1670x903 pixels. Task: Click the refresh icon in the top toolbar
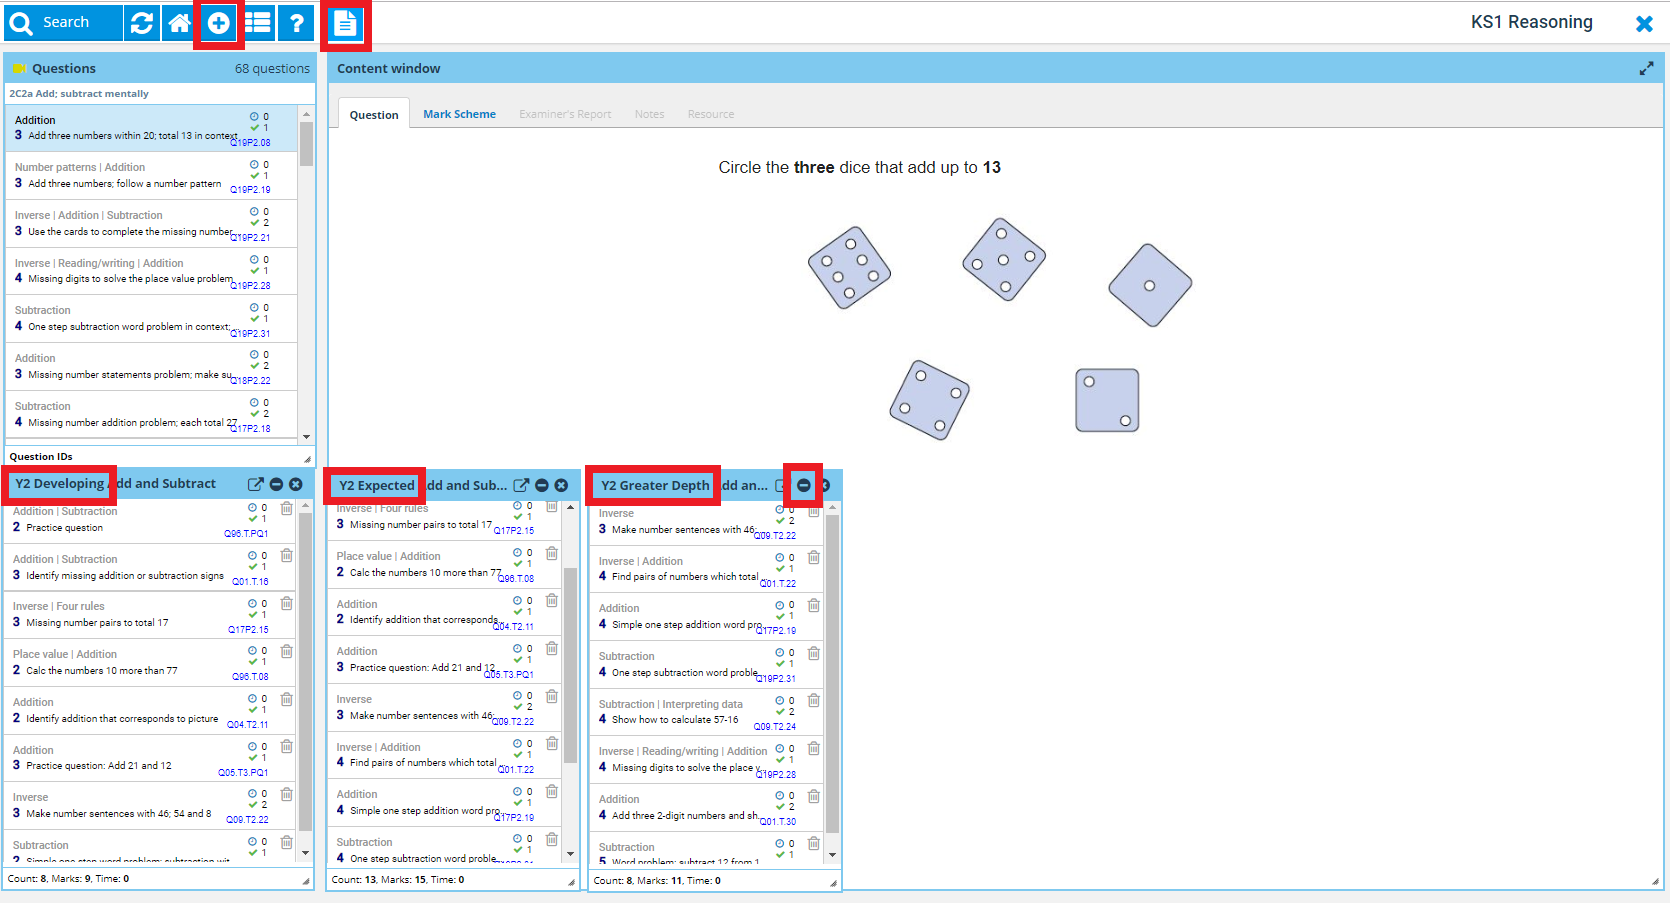click(142, 23)
